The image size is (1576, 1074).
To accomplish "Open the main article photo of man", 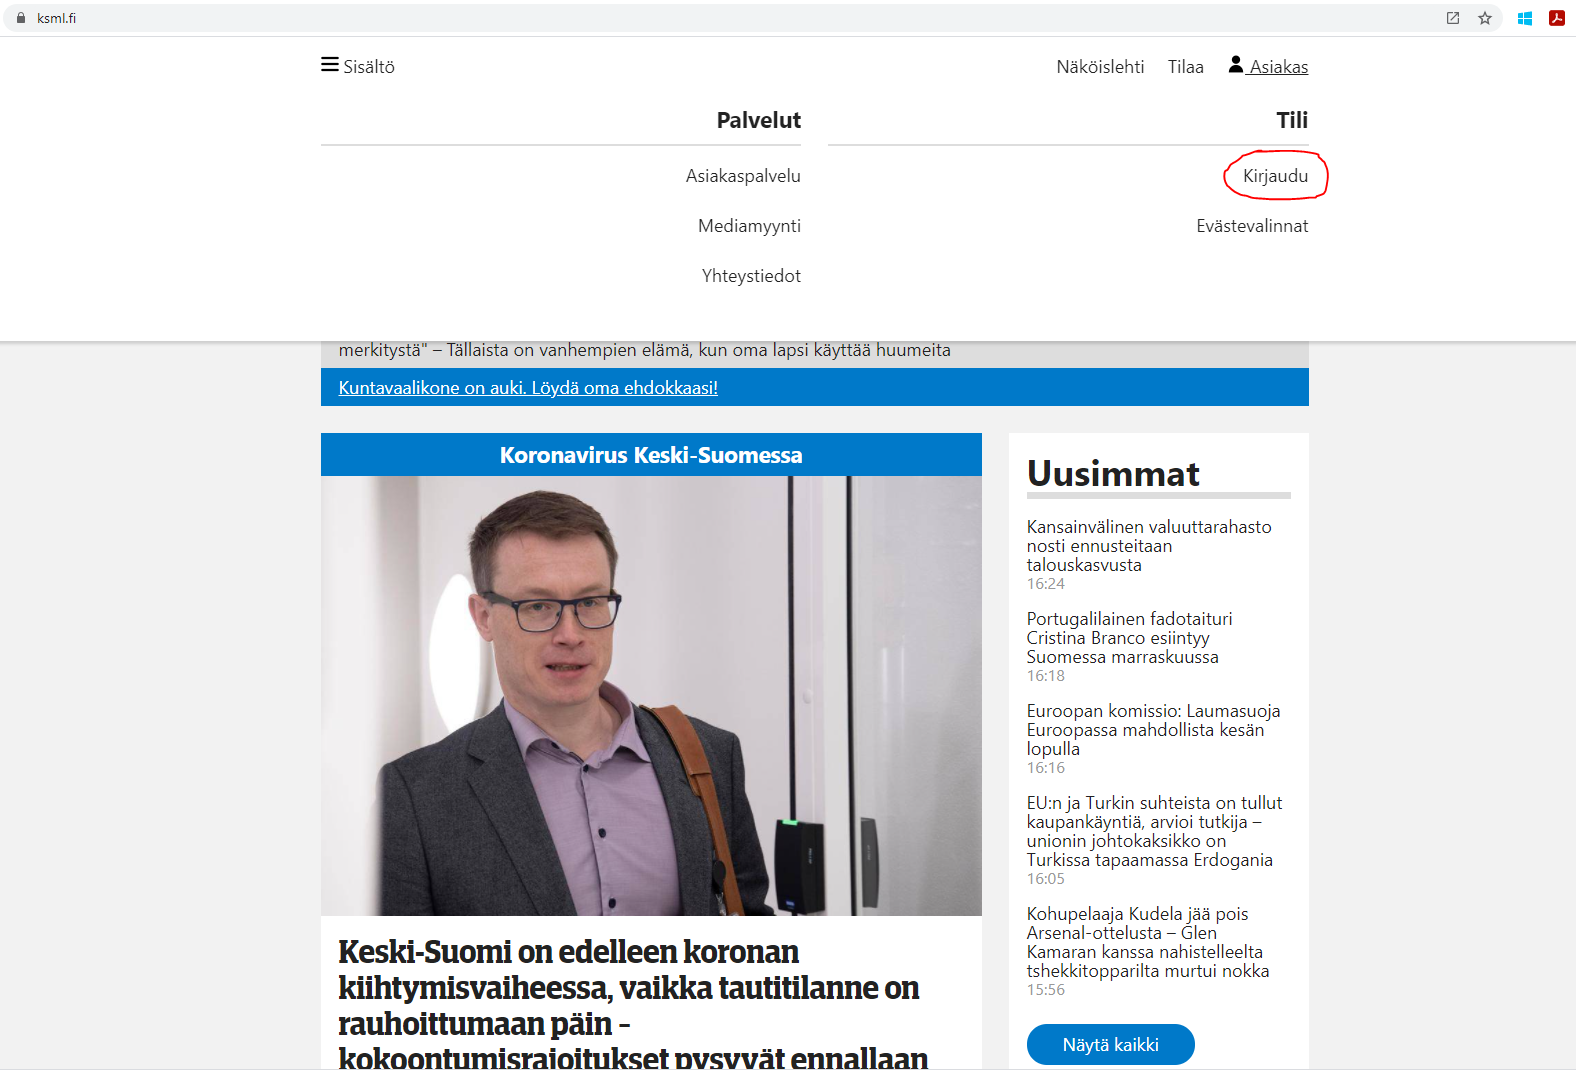I will 651,695.
